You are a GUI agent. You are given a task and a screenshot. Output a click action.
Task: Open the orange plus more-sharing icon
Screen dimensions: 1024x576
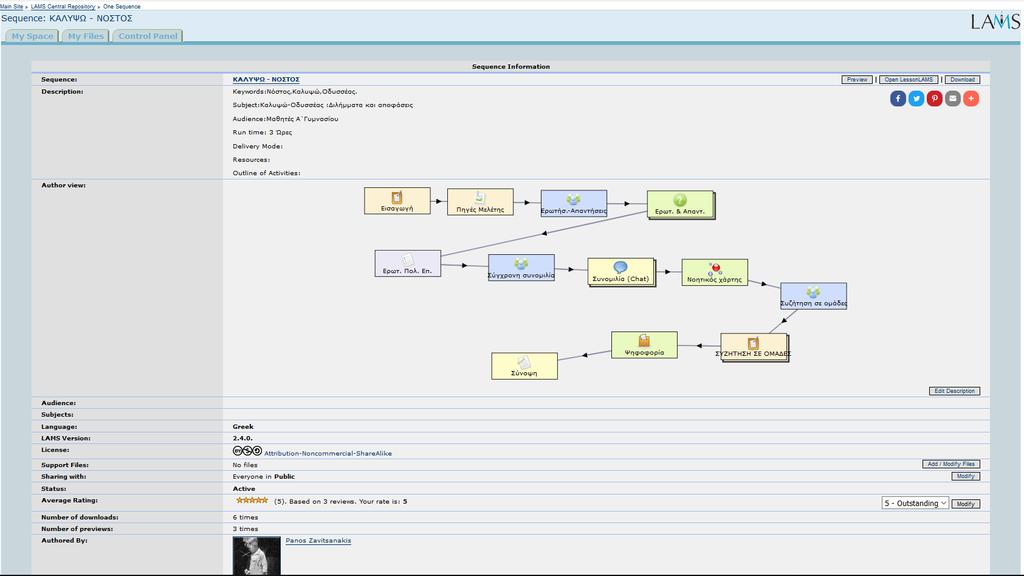tap(971, 99)
